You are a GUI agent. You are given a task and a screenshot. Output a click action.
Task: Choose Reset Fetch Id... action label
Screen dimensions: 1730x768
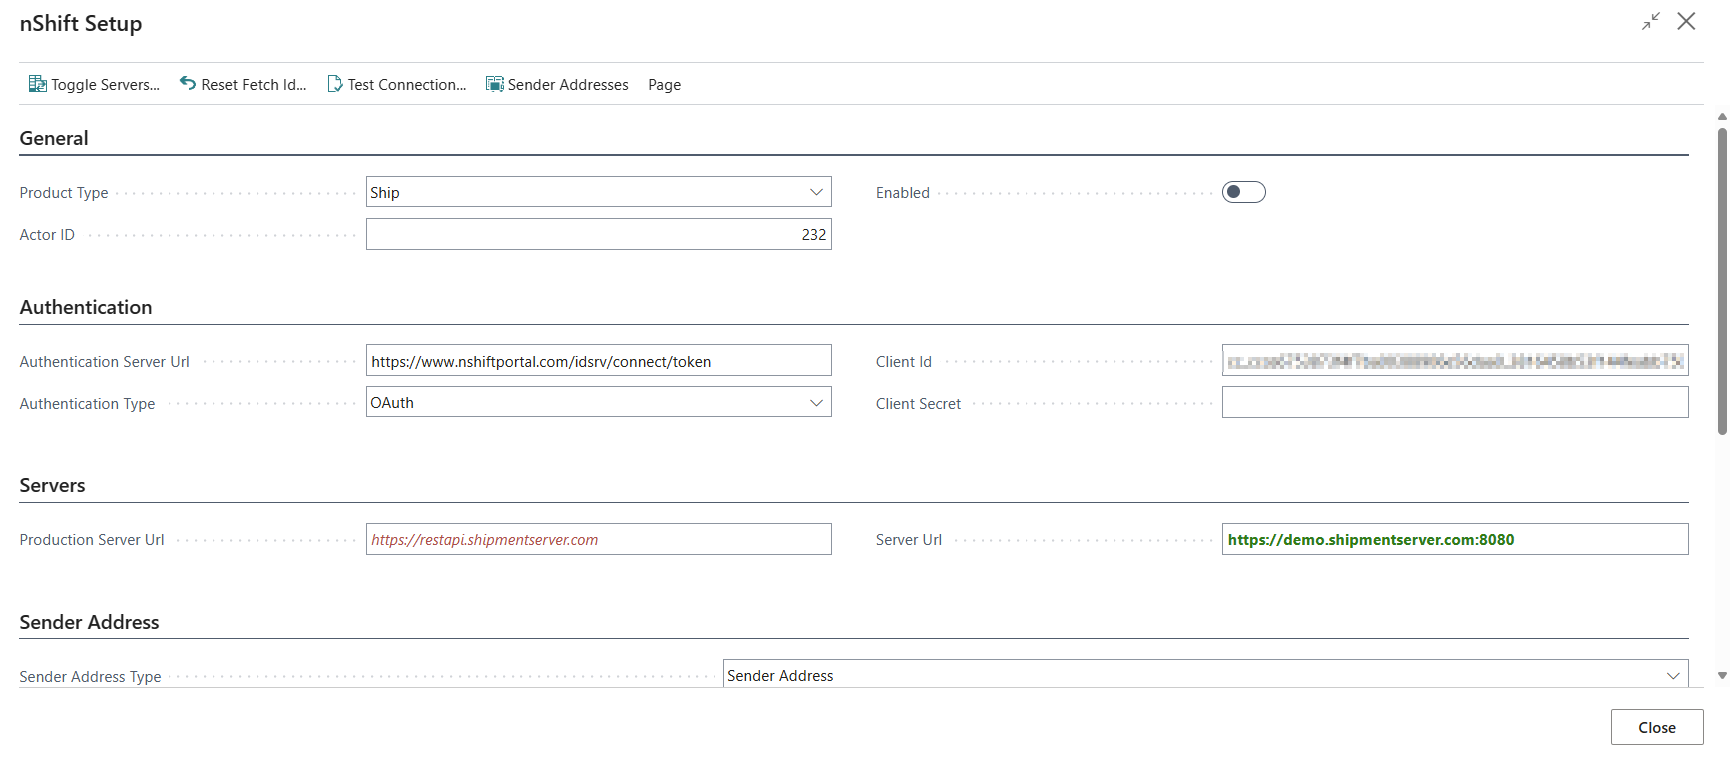point(254,85)
